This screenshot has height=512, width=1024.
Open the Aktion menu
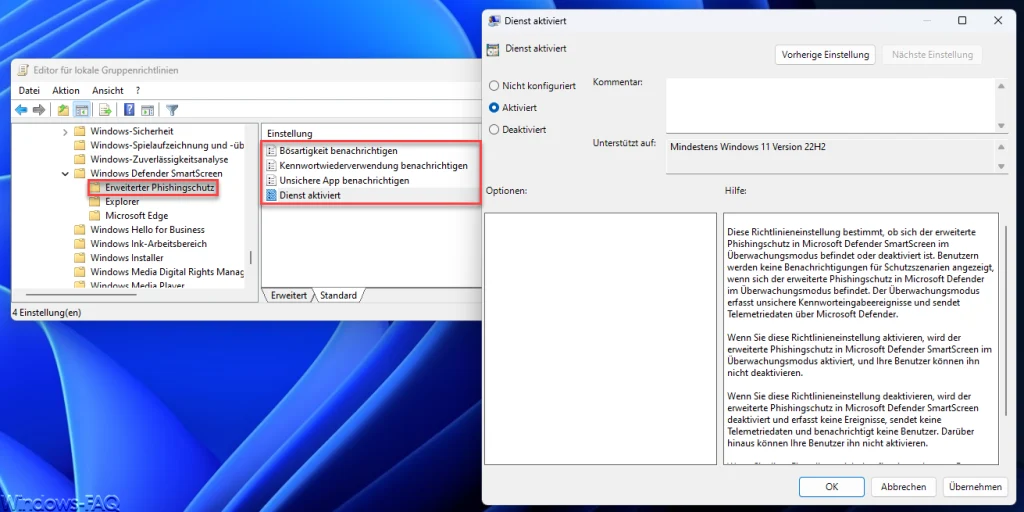coord(66,91)
